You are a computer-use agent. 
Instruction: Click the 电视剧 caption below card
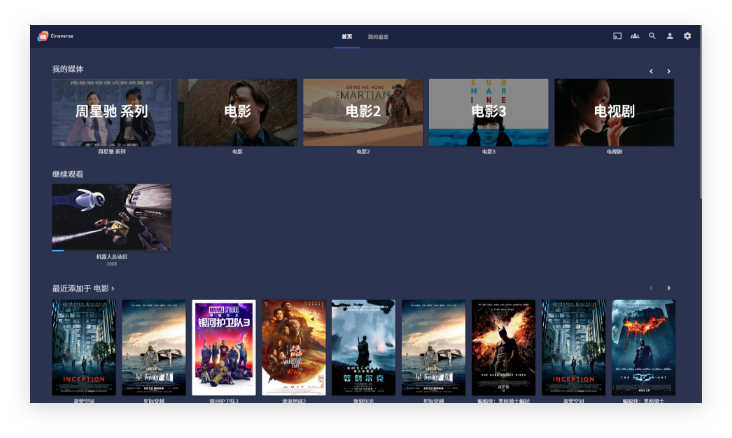pyautogui.click(x=614, y=152)
